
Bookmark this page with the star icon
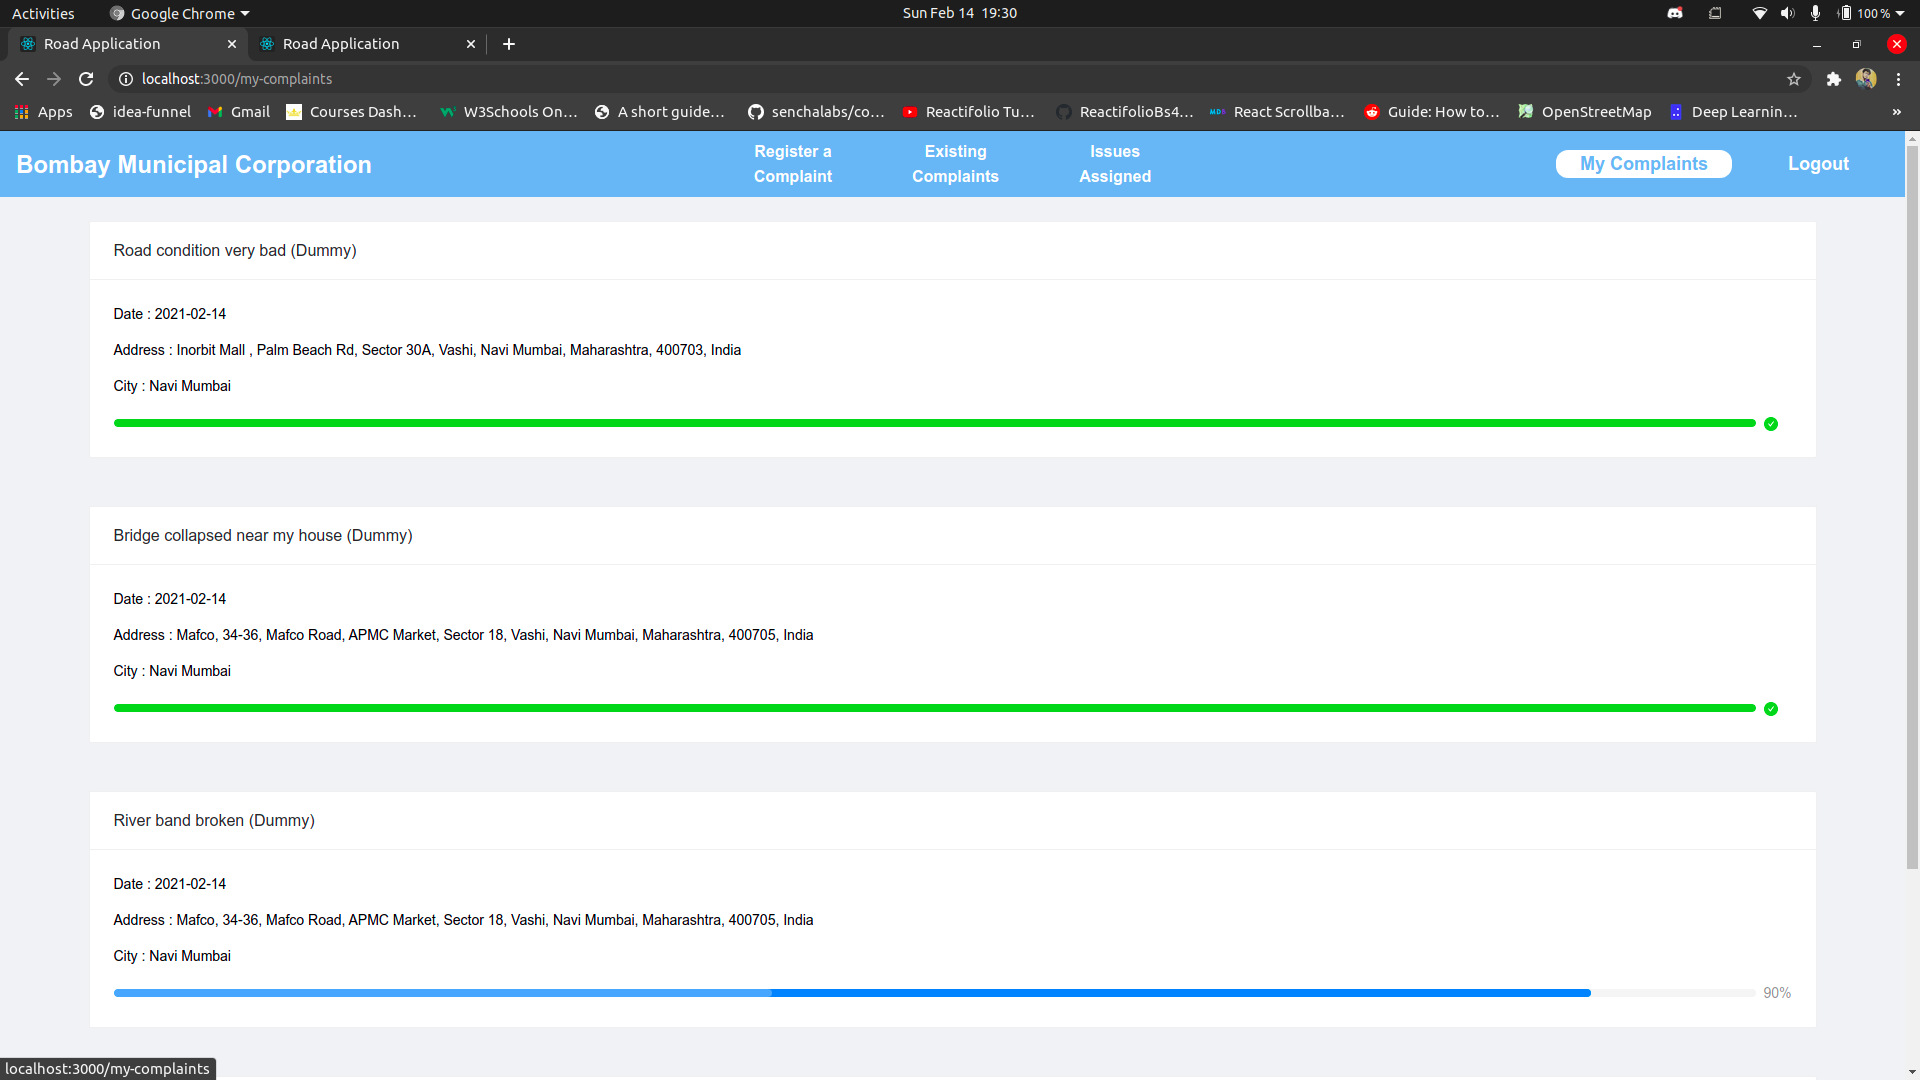coord(1794,79)
